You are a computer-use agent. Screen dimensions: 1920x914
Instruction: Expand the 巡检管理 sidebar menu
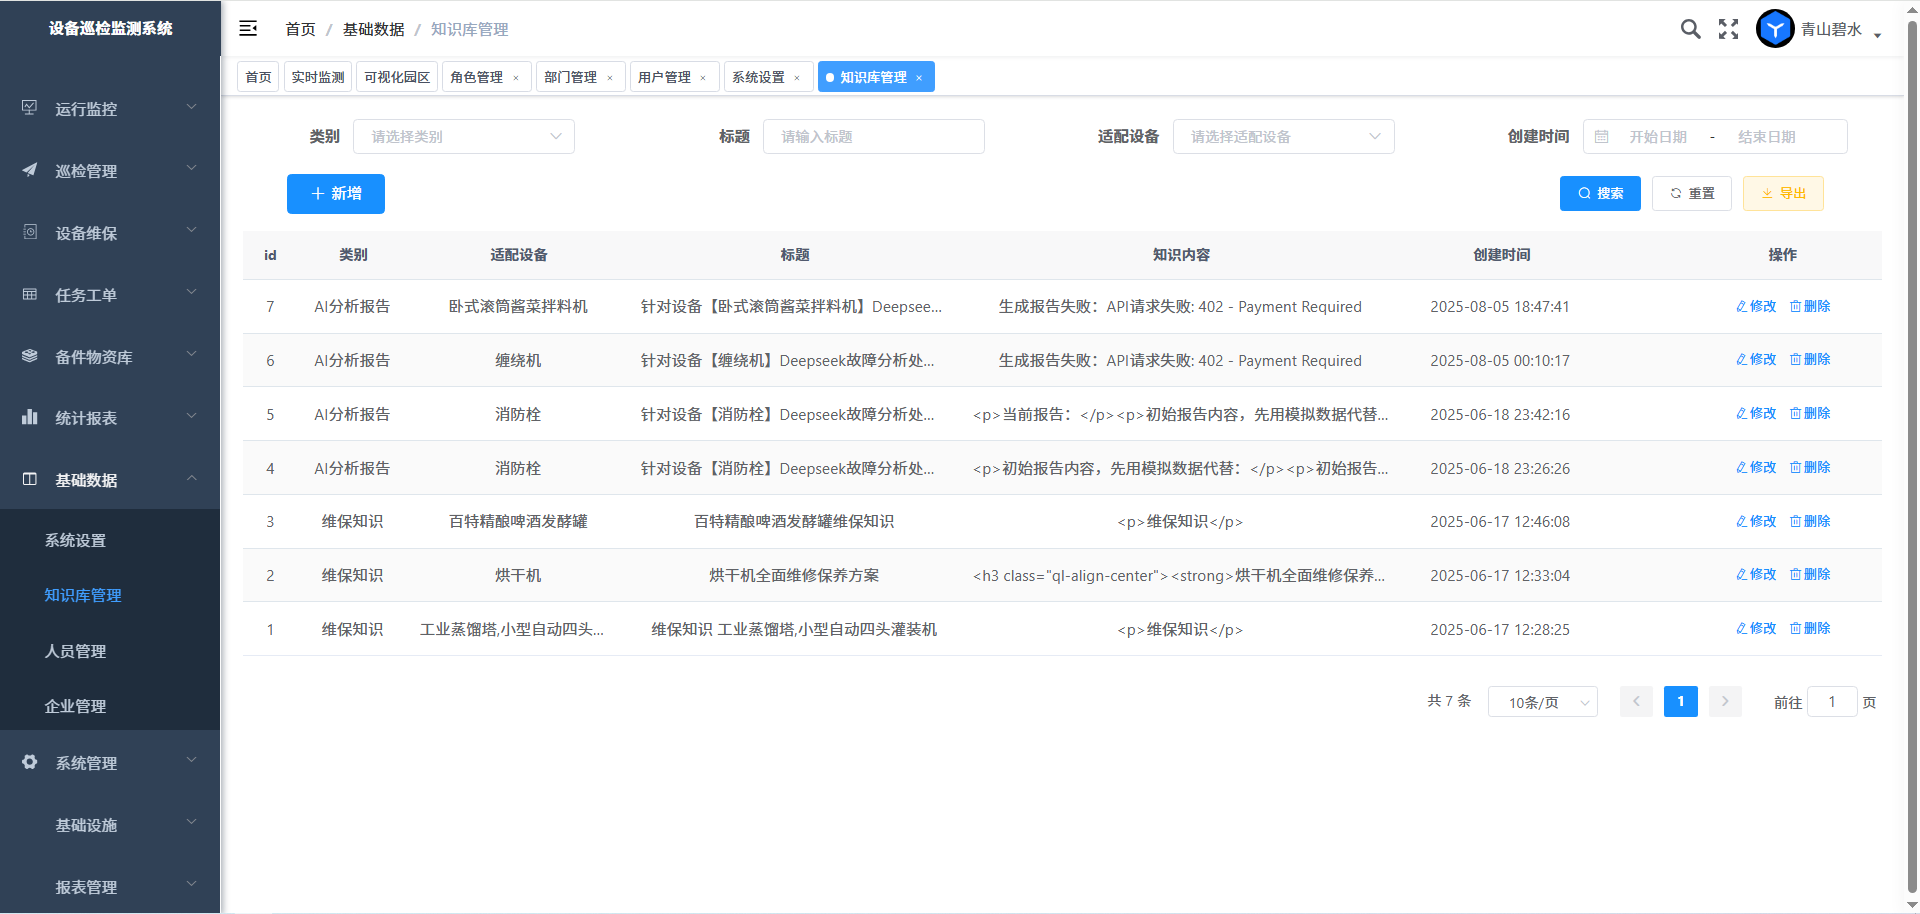pyautogui.click(x=110, y=171)
